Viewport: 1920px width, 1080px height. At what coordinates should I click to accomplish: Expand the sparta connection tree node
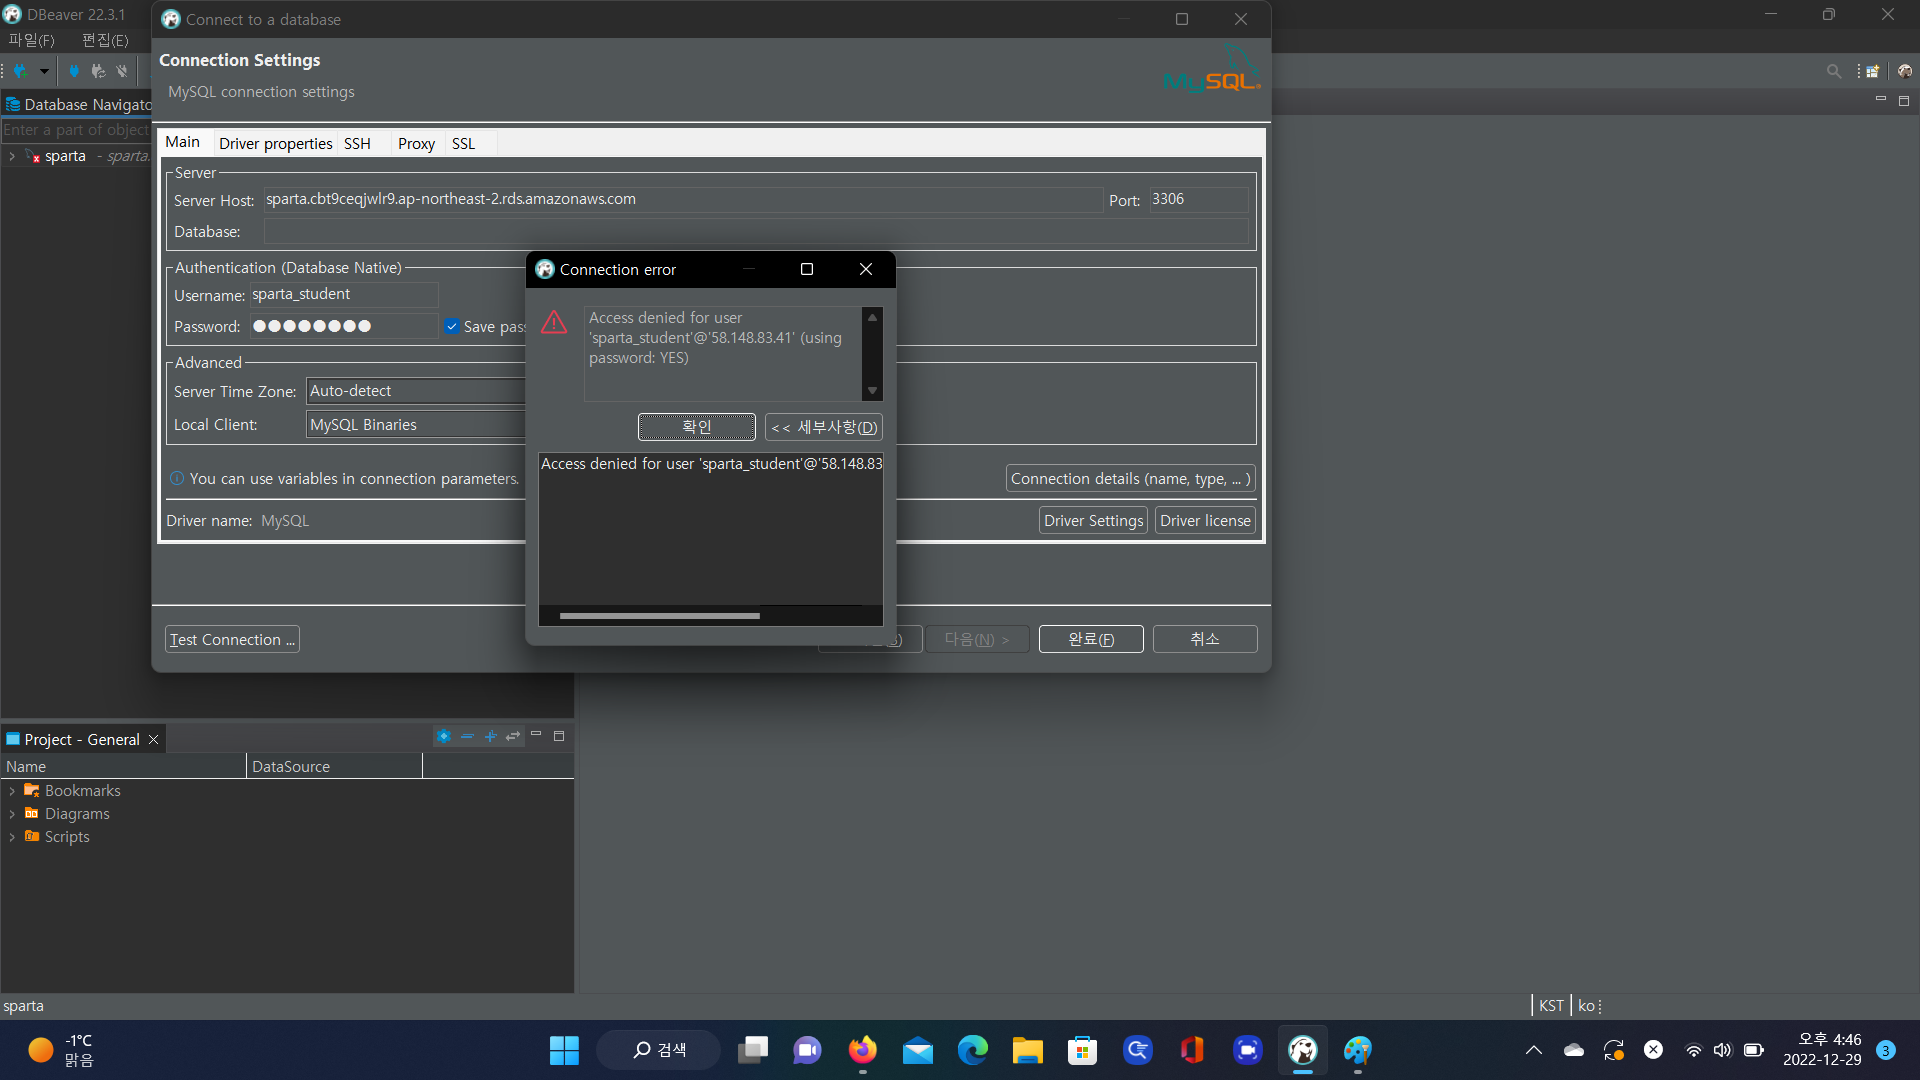[12, 157]
